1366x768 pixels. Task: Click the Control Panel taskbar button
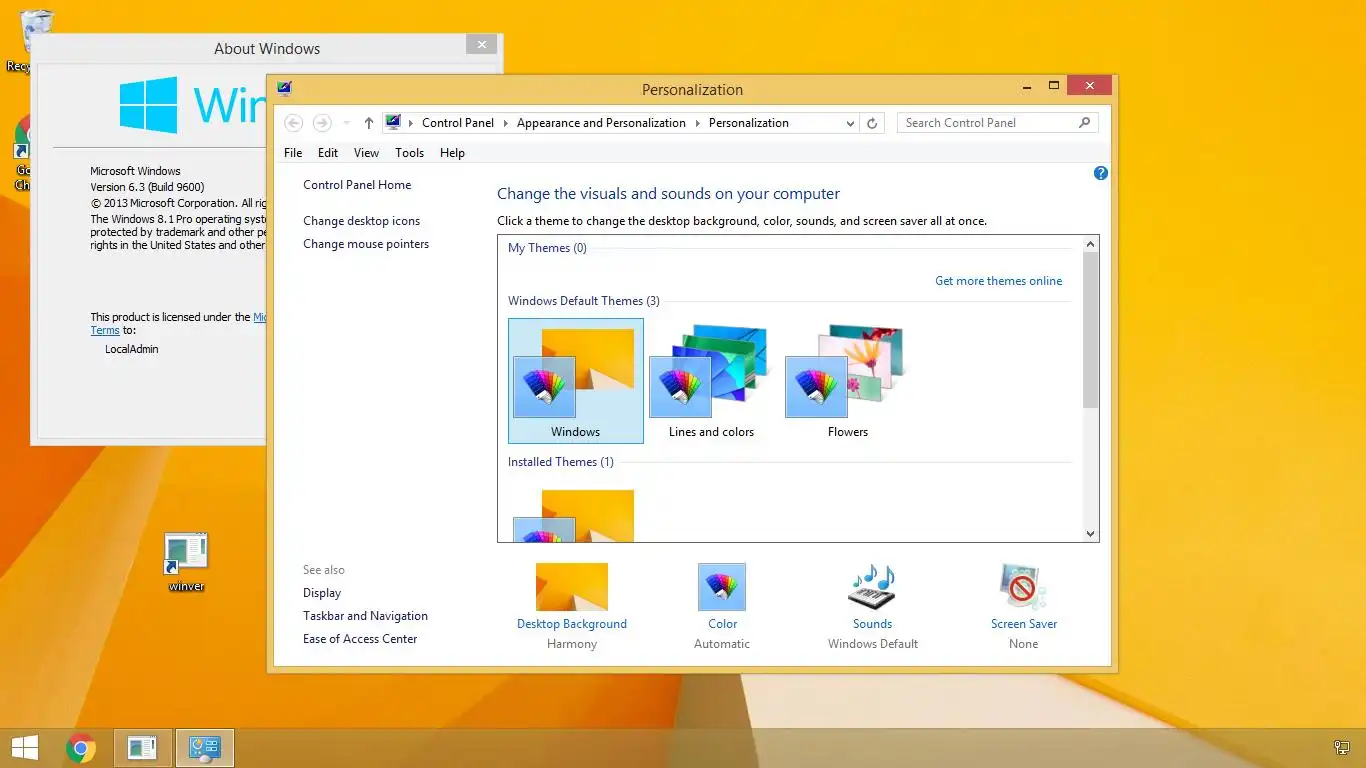tap(205, 748)
